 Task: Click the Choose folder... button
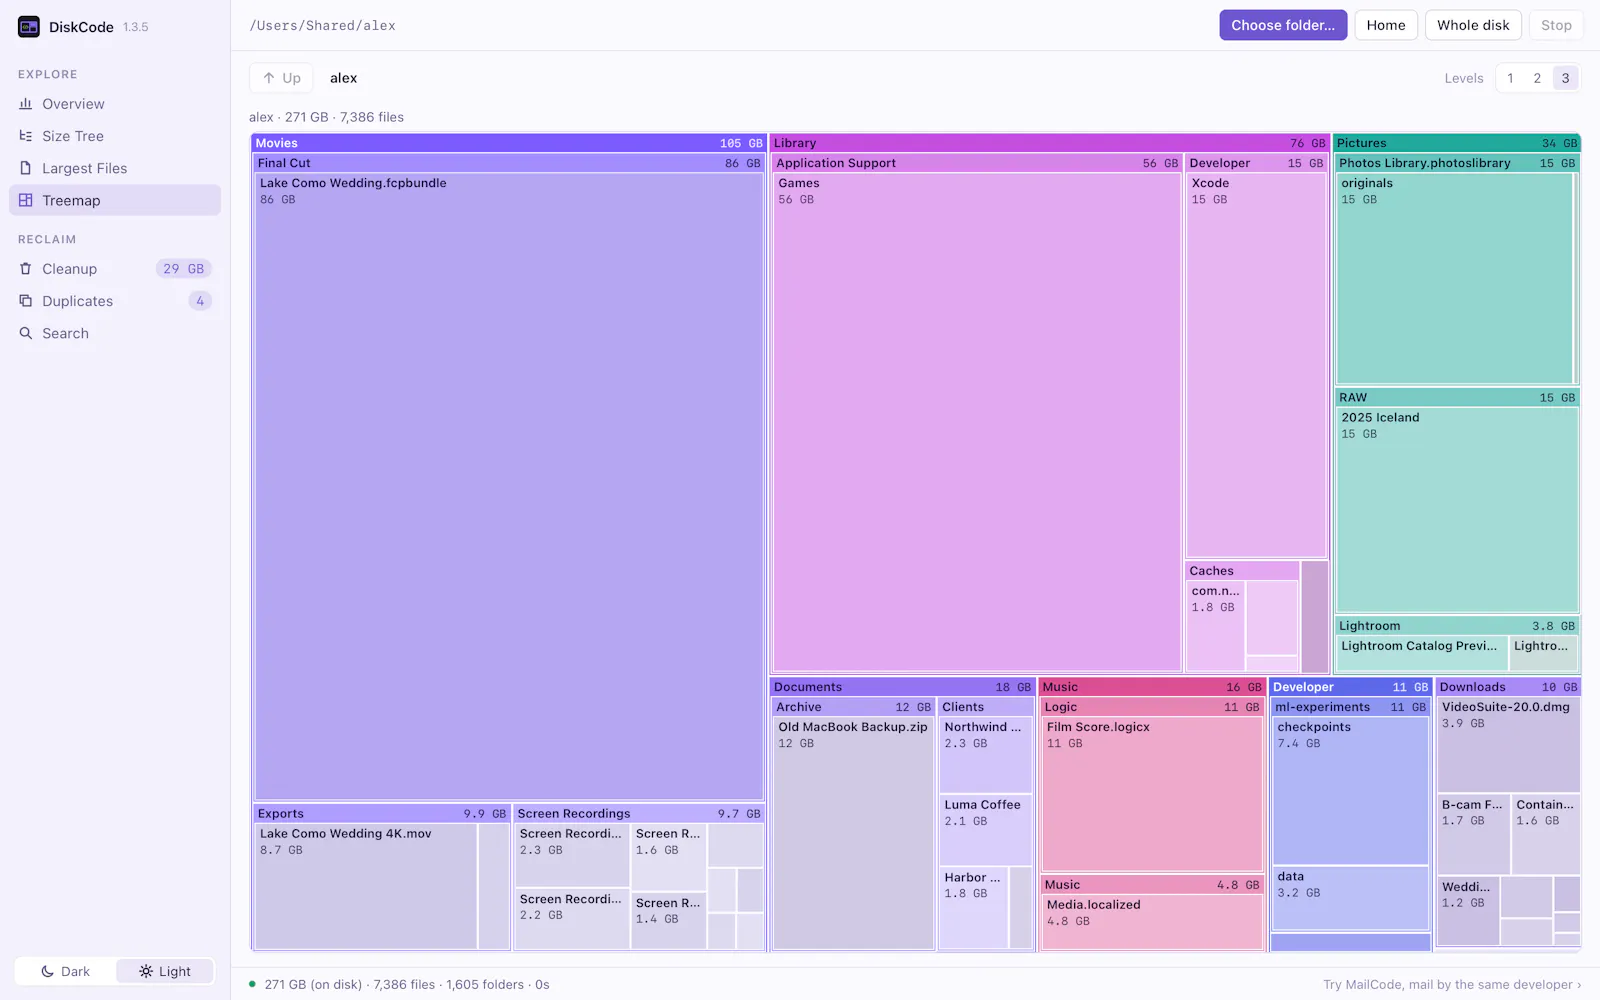click(x=1283, y=25)
